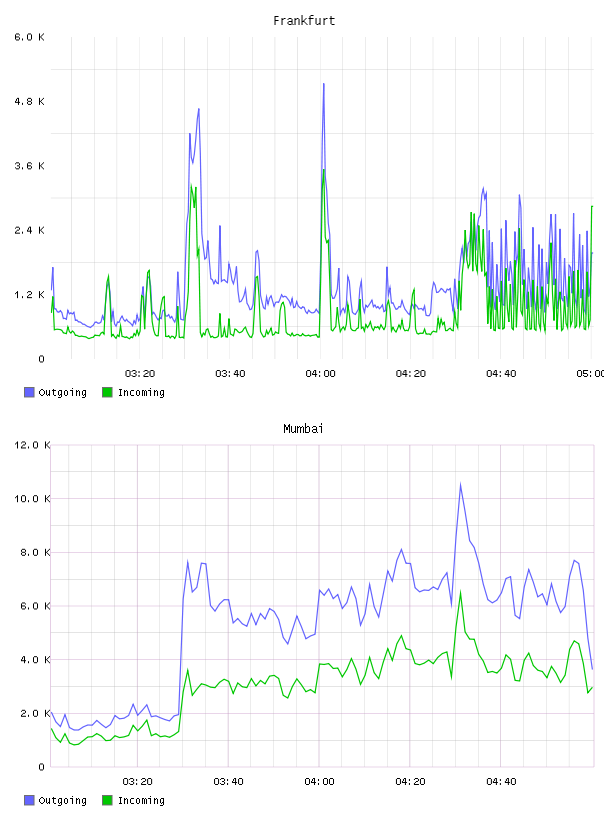Click Frankfurt's 1.2 K axis label
The height and width of the screenshot is (816, 608).
click(x=30, y=295)
